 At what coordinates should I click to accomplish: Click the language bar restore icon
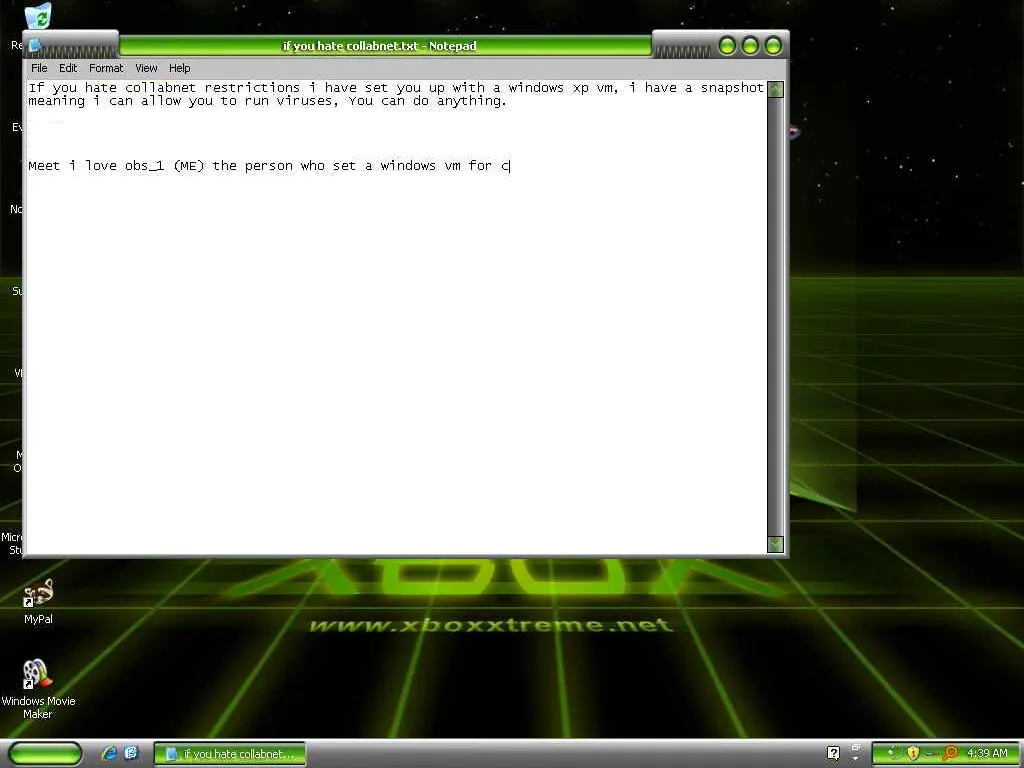pos(856,748)
